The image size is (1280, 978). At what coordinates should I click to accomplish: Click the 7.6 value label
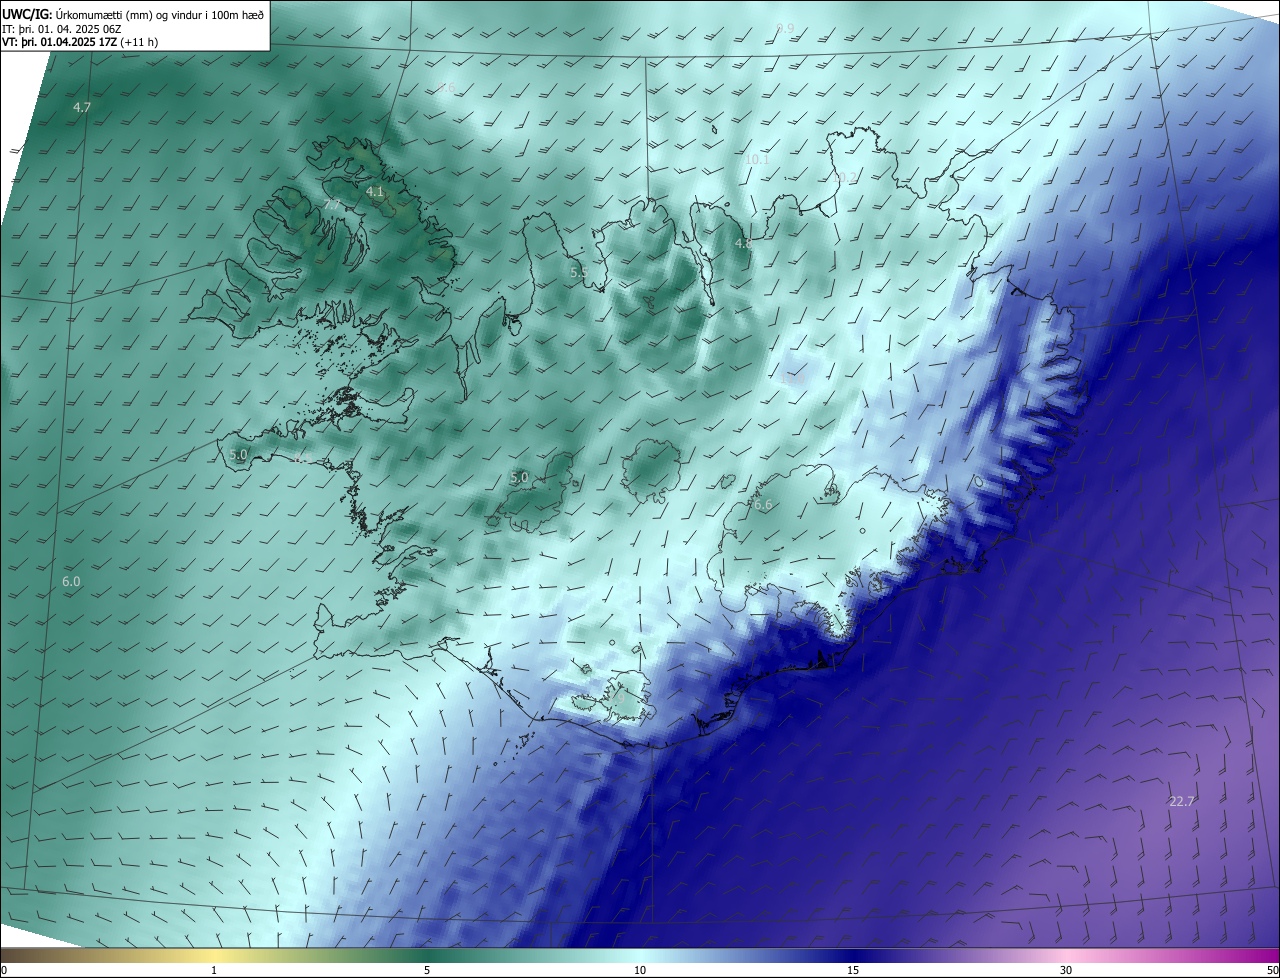pos(446,88)
